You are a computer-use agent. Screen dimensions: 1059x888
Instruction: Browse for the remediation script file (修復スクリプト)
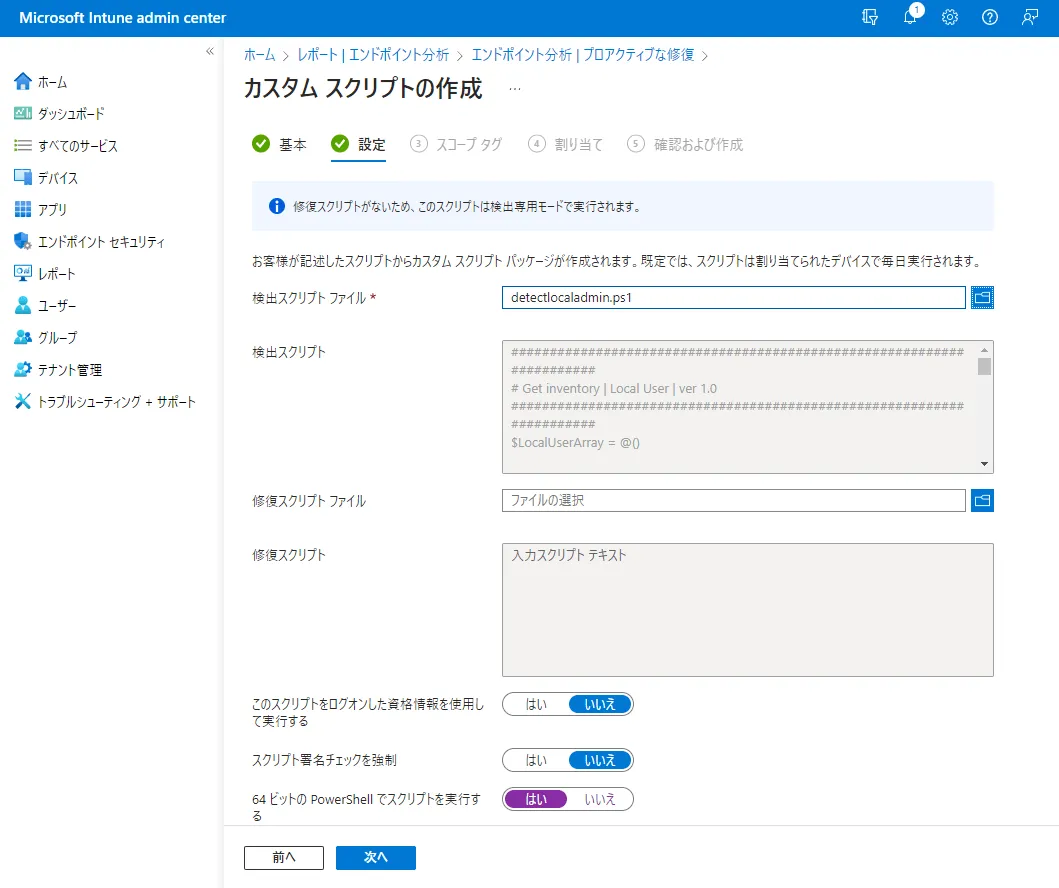click(982, 501)
